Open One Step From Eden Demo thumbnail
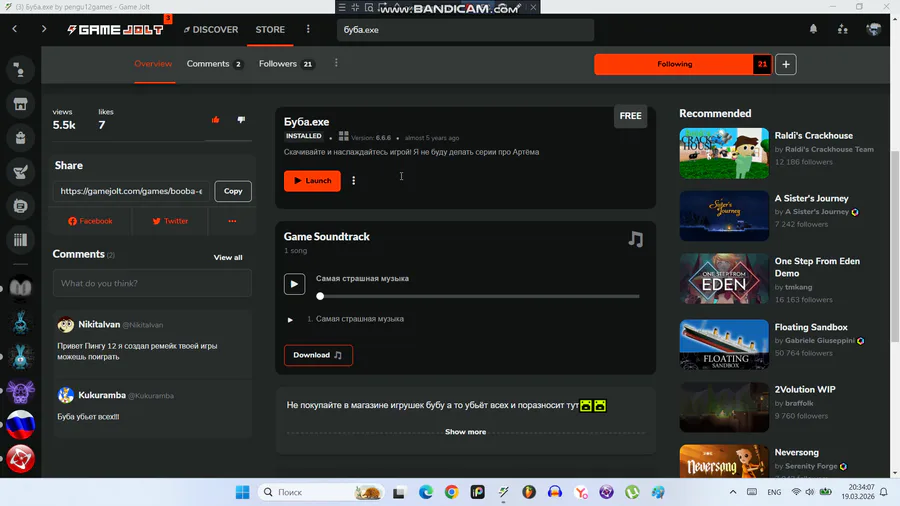900x506 pixels. [x=724, y=279]
